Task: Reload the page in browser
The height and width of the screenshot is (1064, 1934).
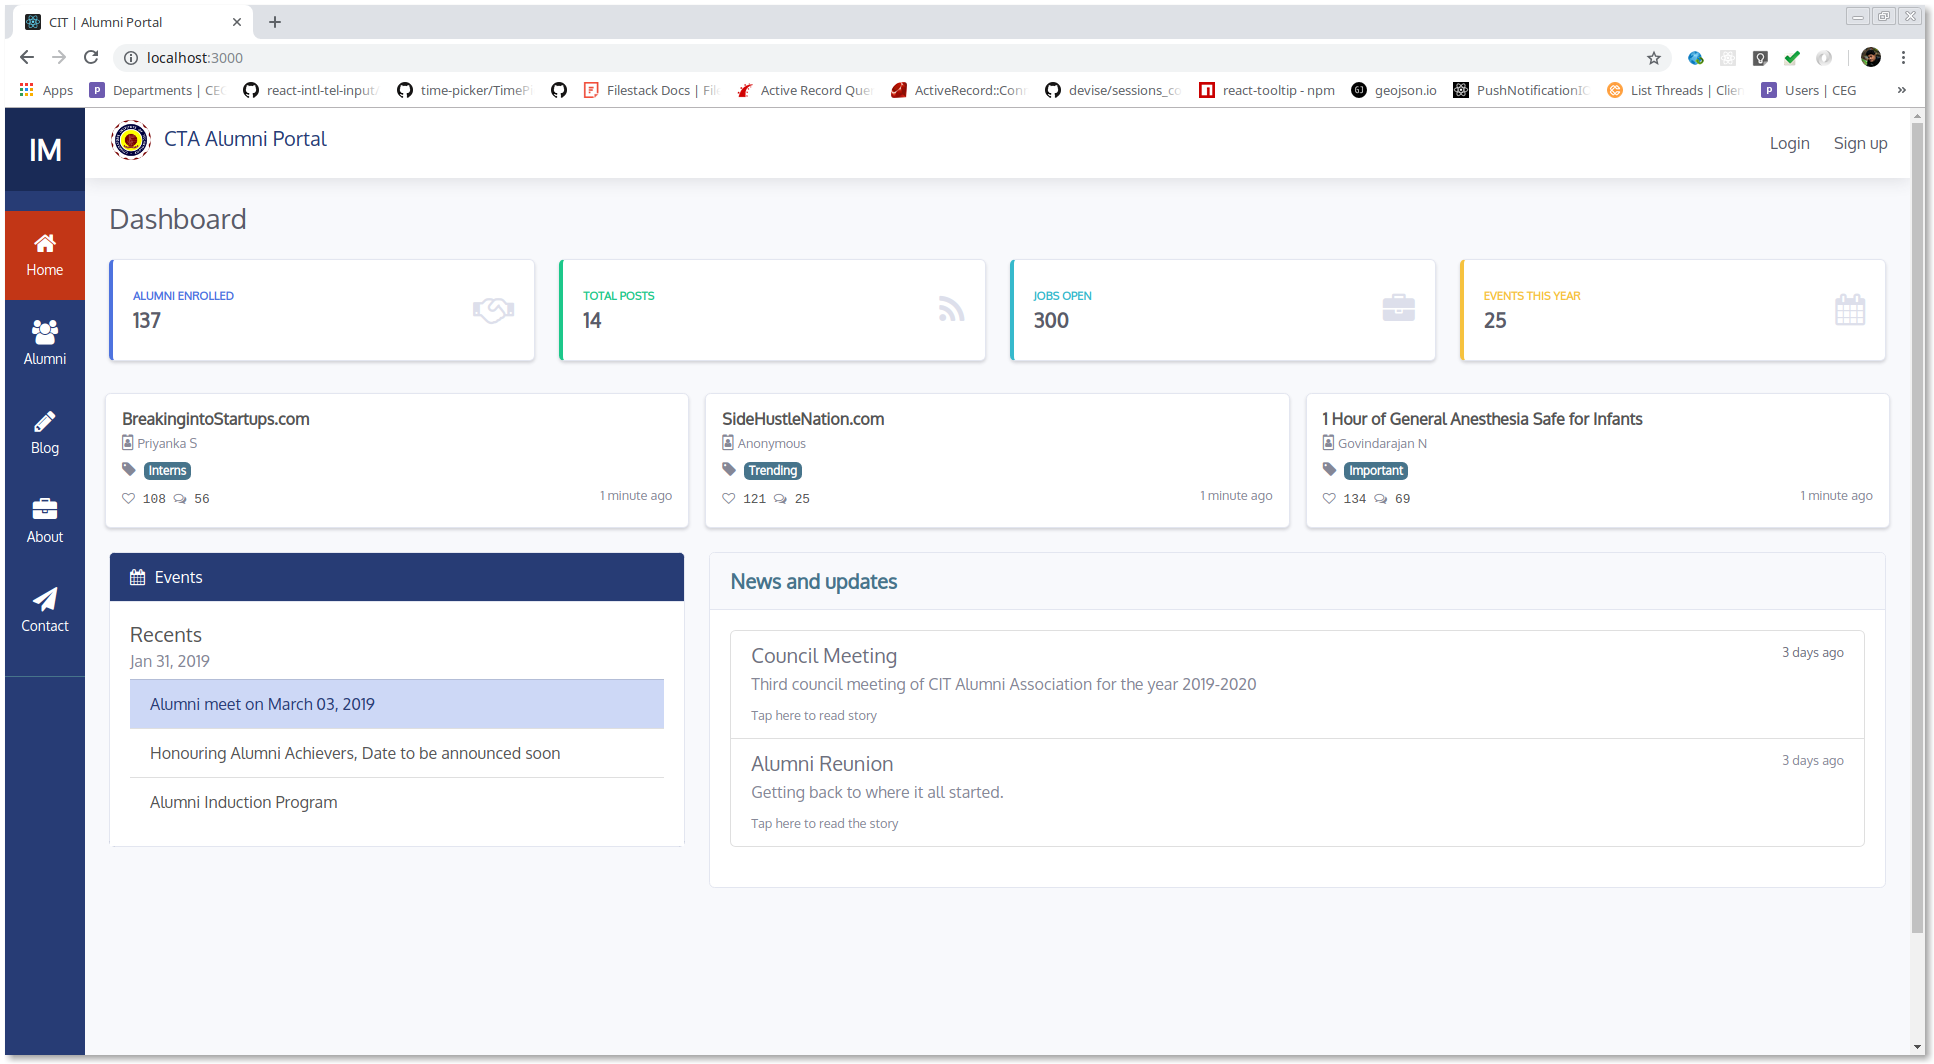Action: [x=91, y=58]
